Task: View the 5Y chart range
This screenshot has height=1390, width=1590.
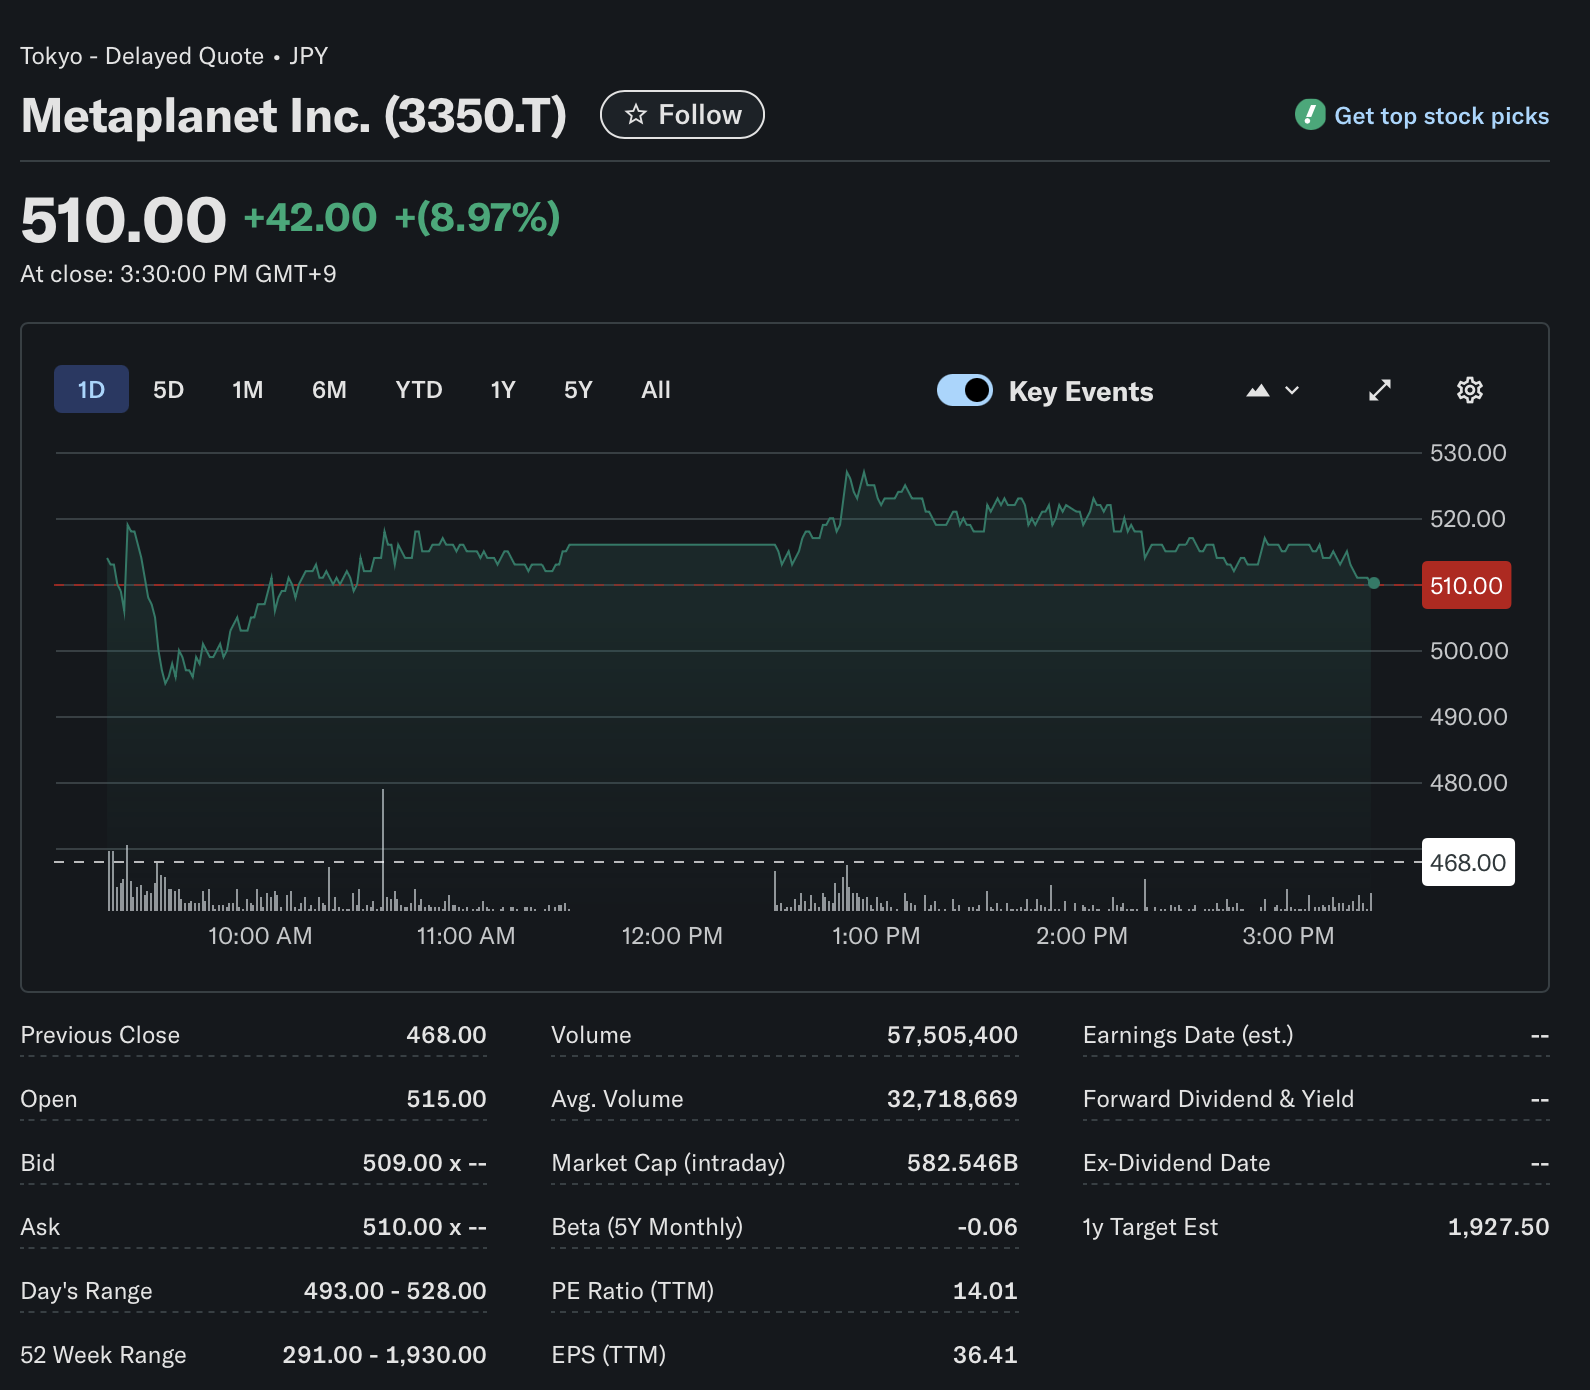Action: (578, 390)
